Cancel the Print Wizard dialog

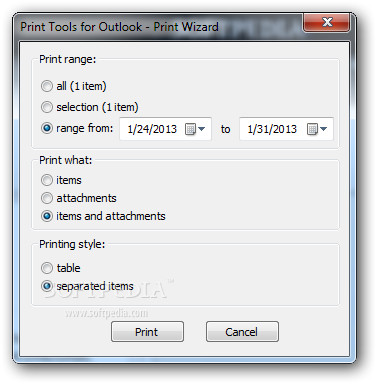(242, 332)
